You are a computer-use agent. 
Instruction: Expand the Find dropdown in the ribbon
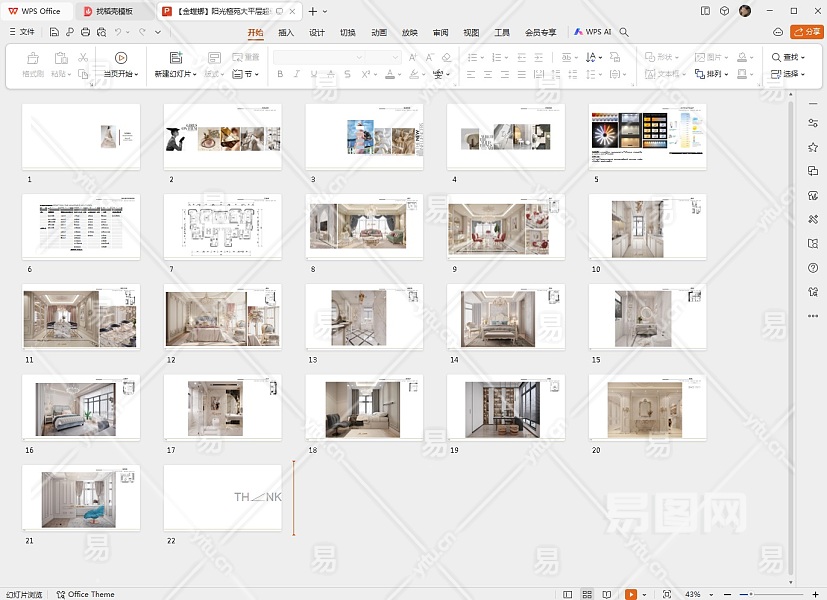coord(803,58)
